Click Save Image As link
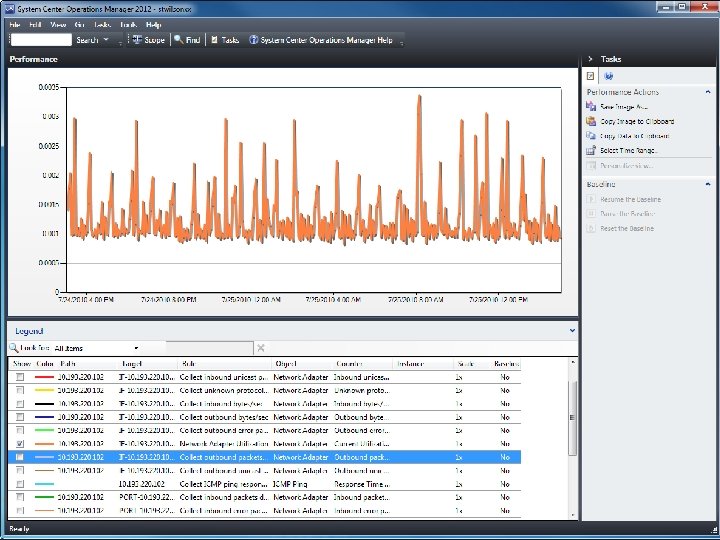This screenshot has height=540, width=720. click(x=624, y=107)
